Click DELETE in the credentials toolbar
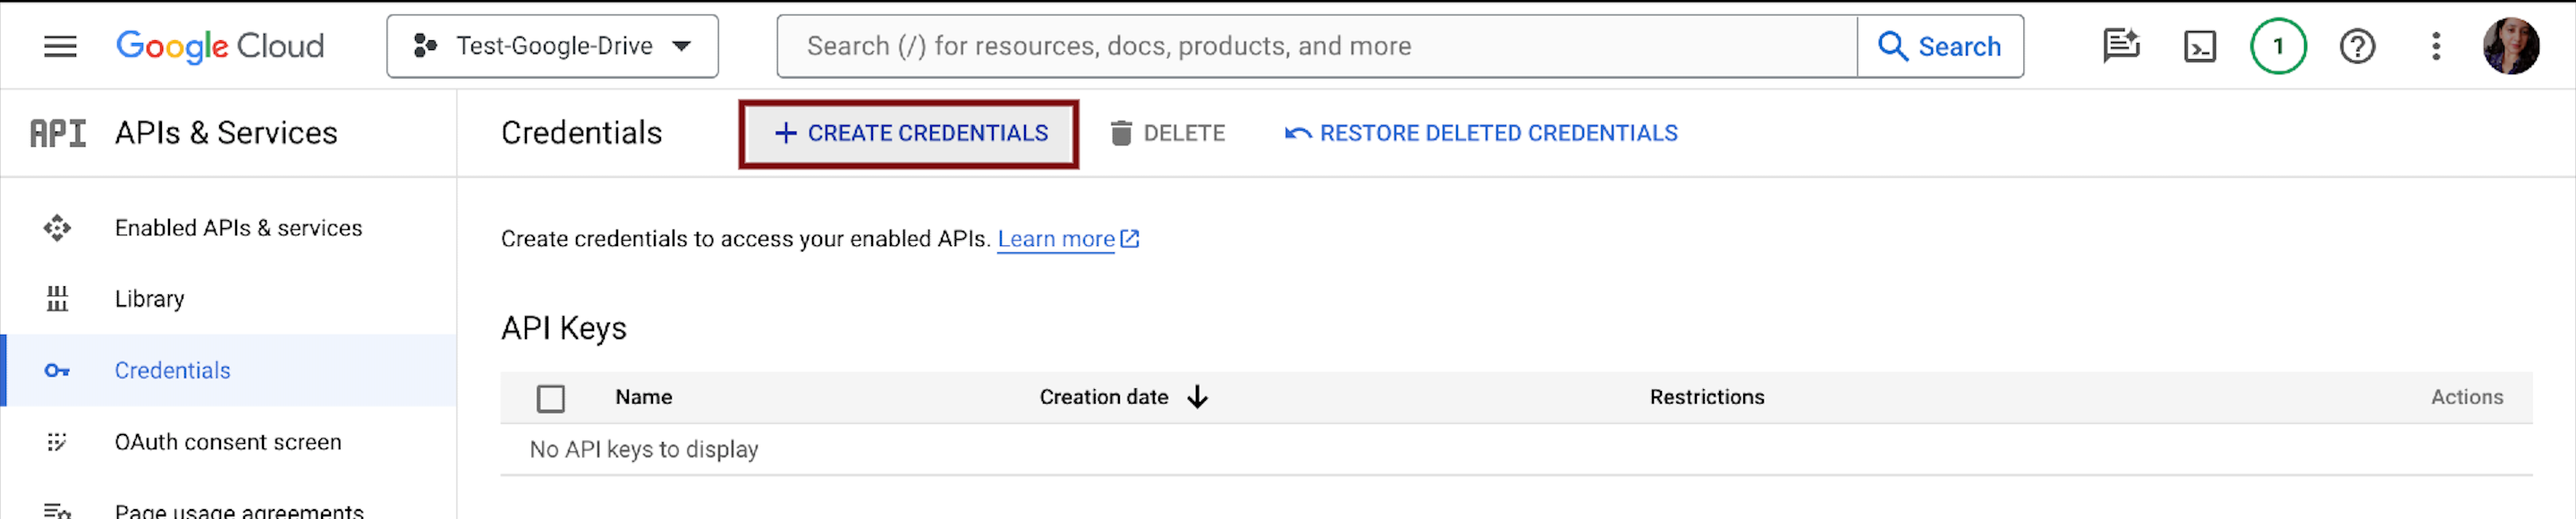Screen dimensions: 2576x519 point(1167,133)
